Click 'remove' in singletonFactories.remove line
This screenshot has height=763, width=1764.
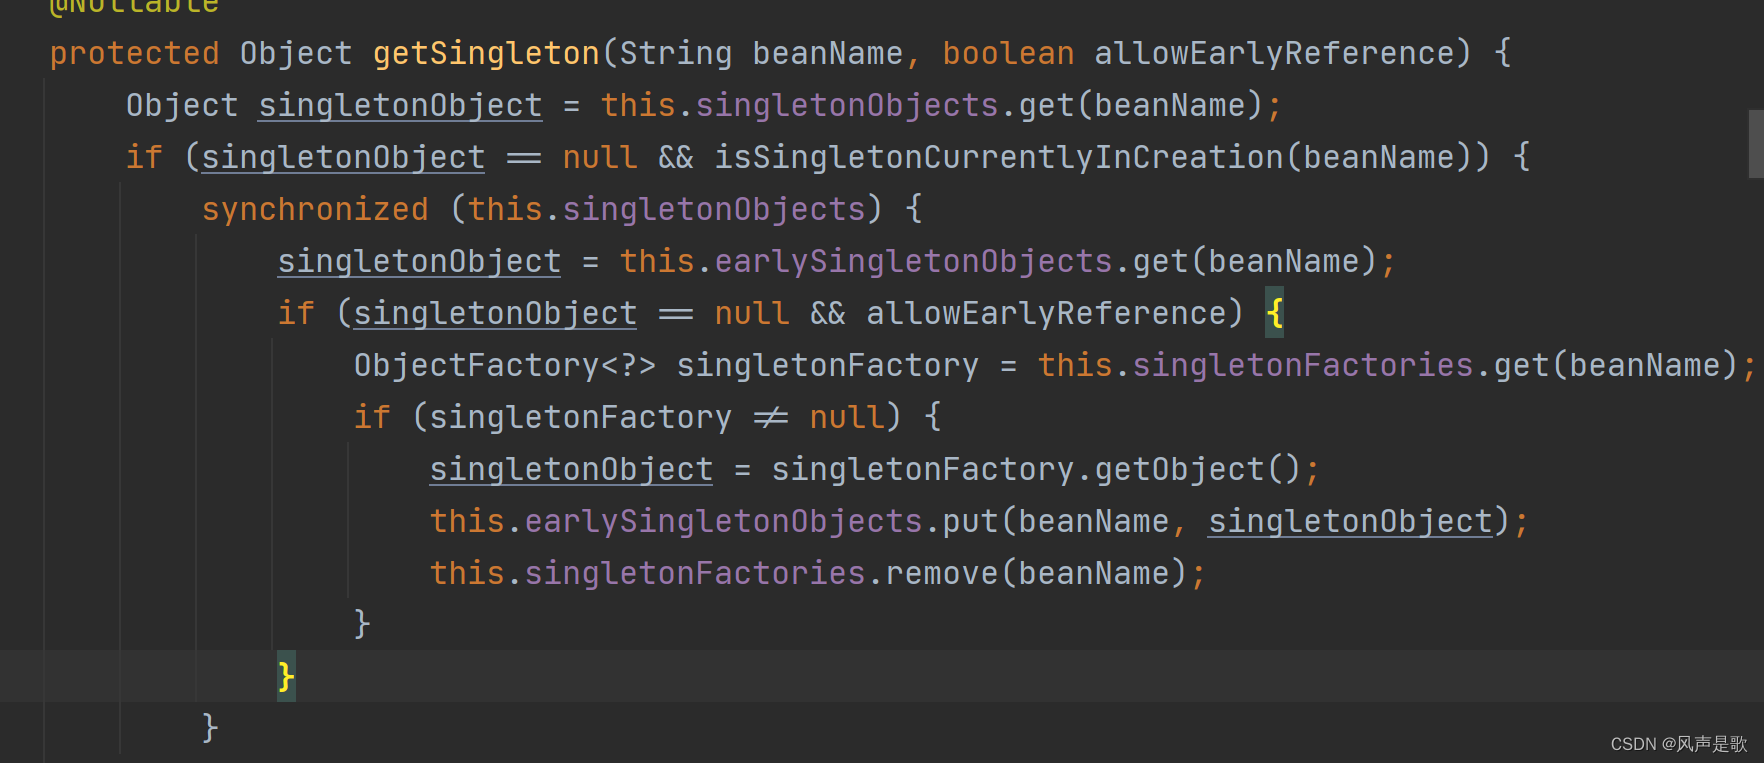941,573
